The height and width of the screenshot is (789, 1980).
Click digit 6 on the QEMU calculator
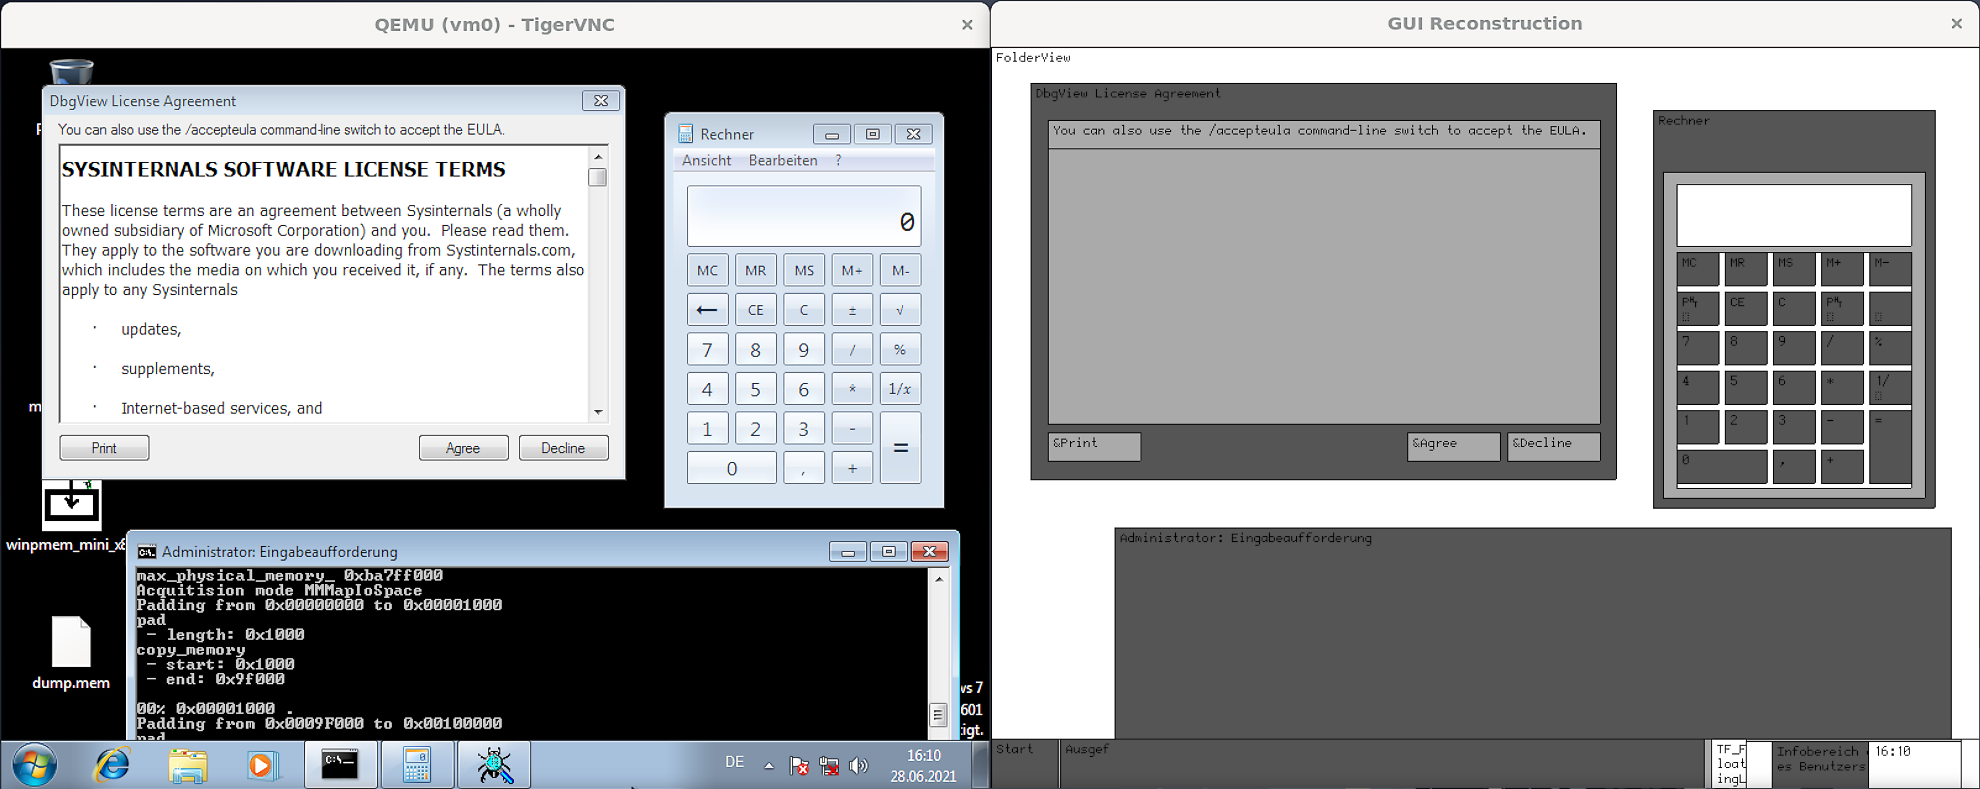[804, 389]
